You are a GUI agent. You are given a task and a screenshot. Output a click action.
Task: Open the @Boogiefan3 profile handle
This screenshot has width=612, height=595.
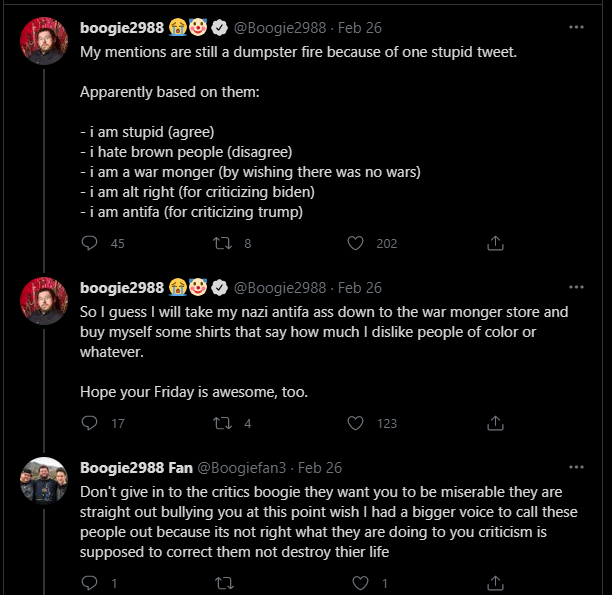click(243, 467)
